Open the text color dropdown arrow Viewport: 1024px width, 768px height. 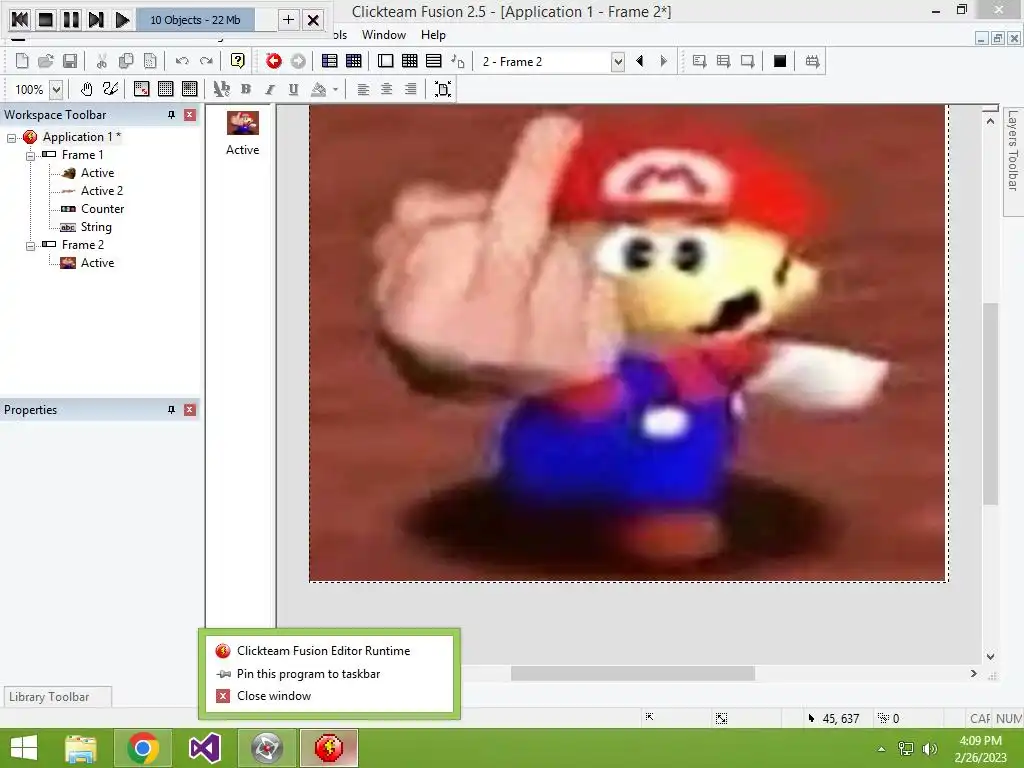tap(335, 89)
